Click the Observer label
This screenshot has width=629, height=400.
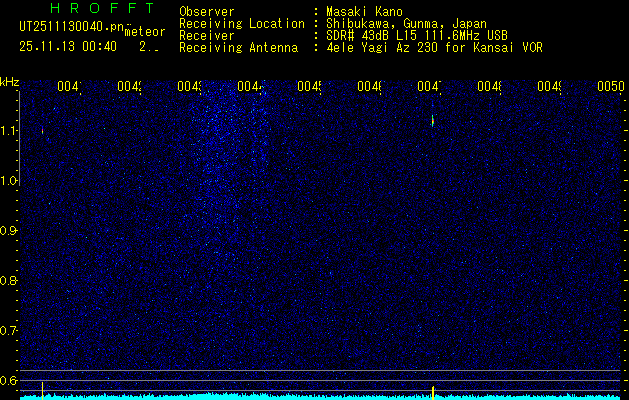207,12
